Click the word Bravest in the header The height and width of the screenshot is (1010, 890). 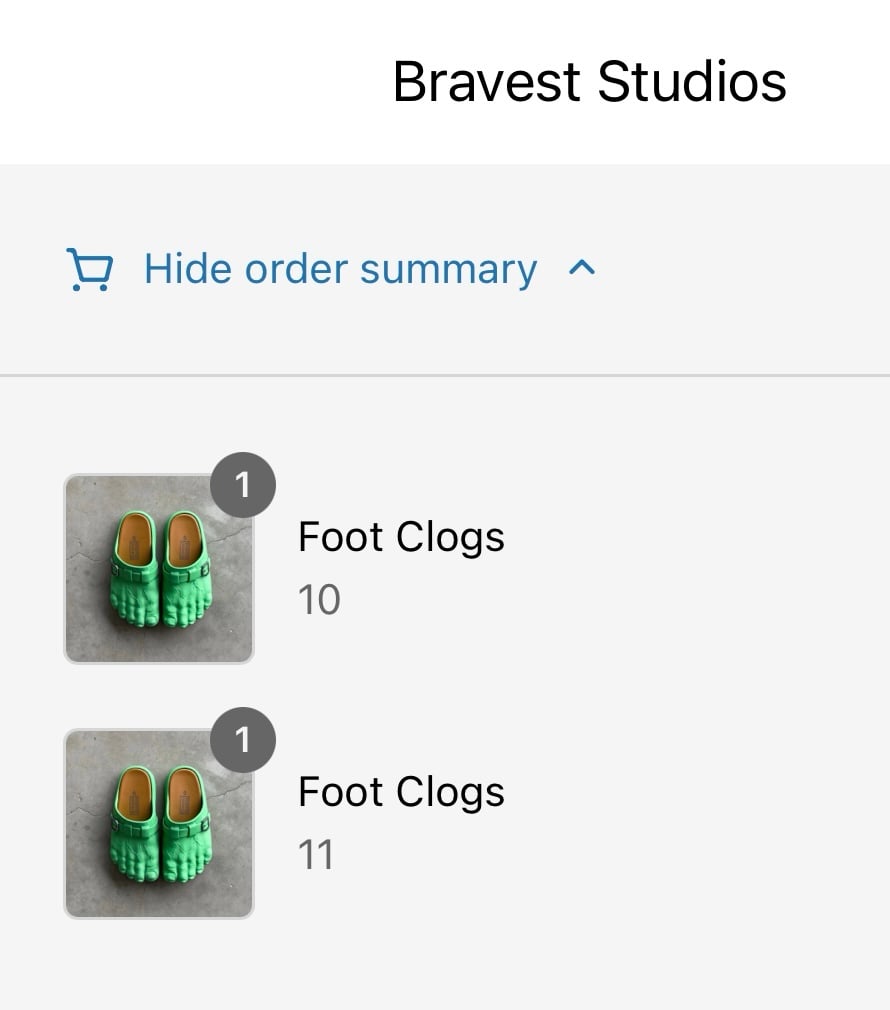[x=487, y=82]
